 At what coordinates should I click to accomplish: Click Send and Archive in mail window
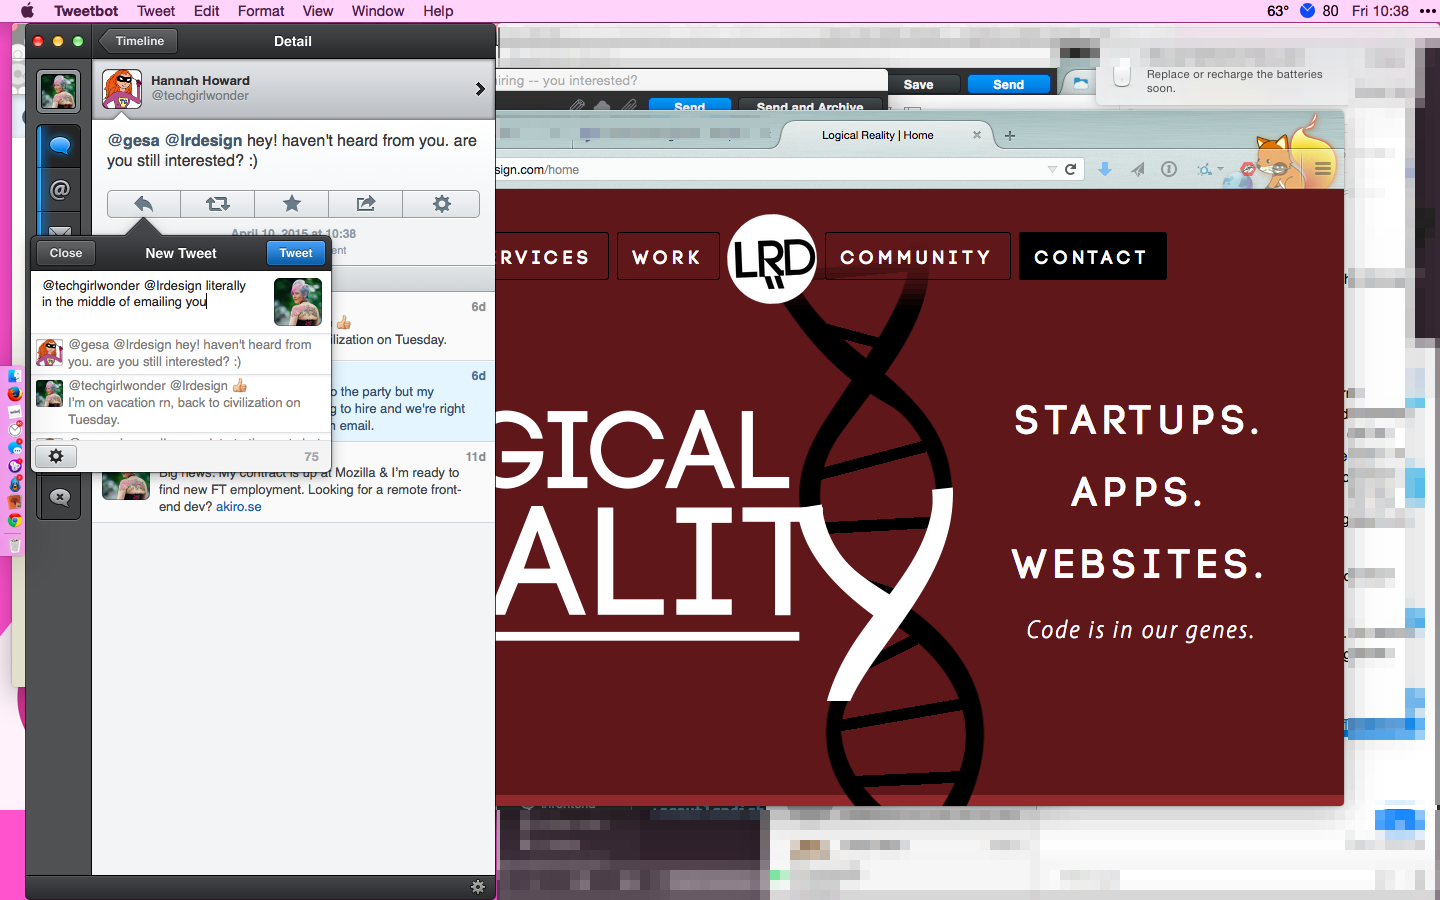click(810, 105)
